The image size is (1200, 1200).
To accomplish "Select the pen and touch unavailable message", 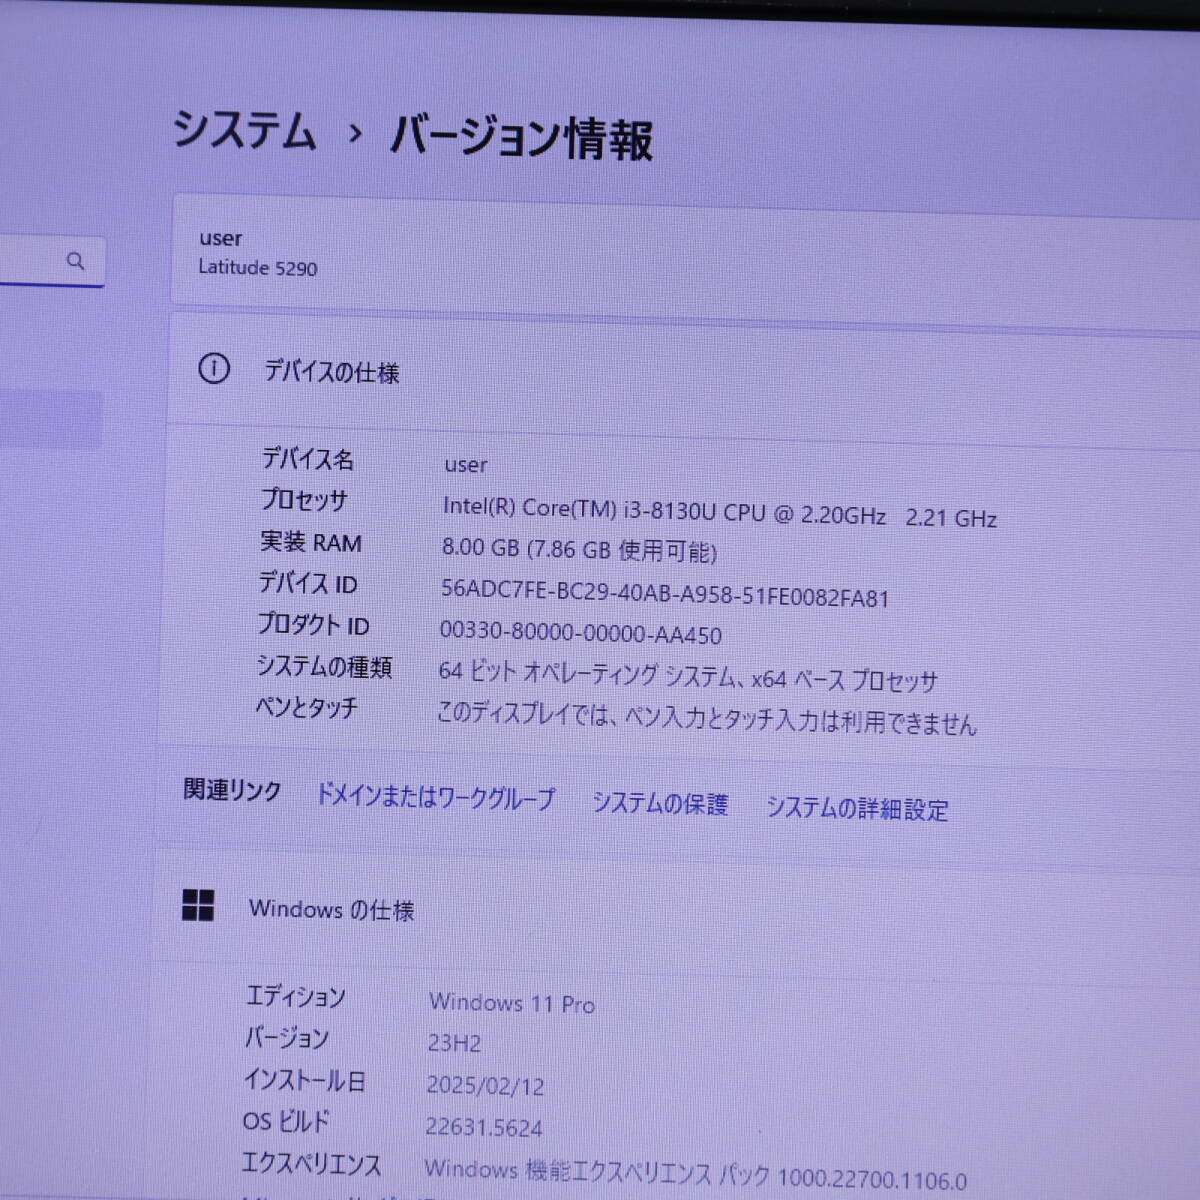I will pos(706,718).
